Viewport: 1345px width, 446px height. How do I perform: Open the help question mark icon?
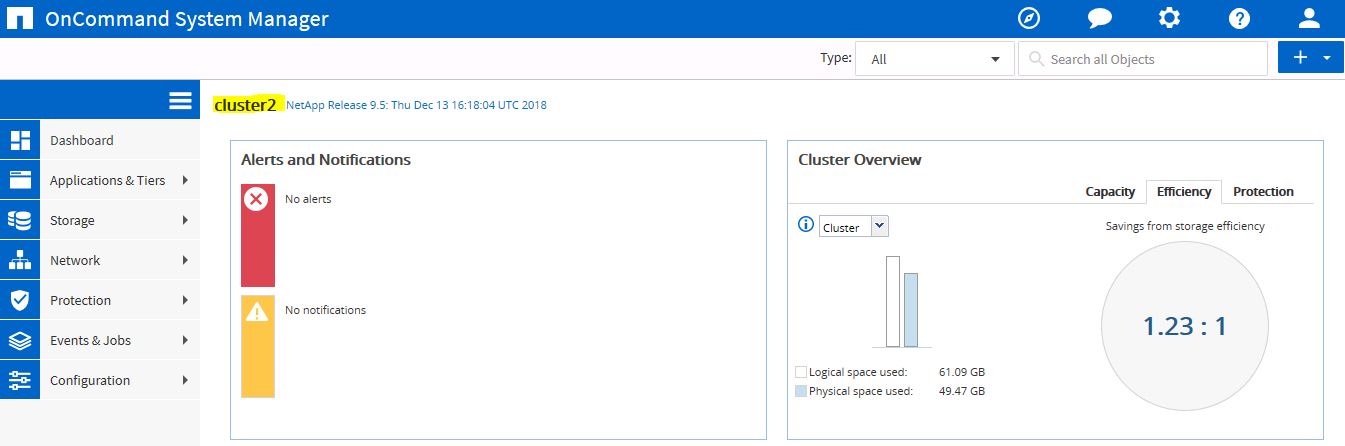[x=1239, y=18]
